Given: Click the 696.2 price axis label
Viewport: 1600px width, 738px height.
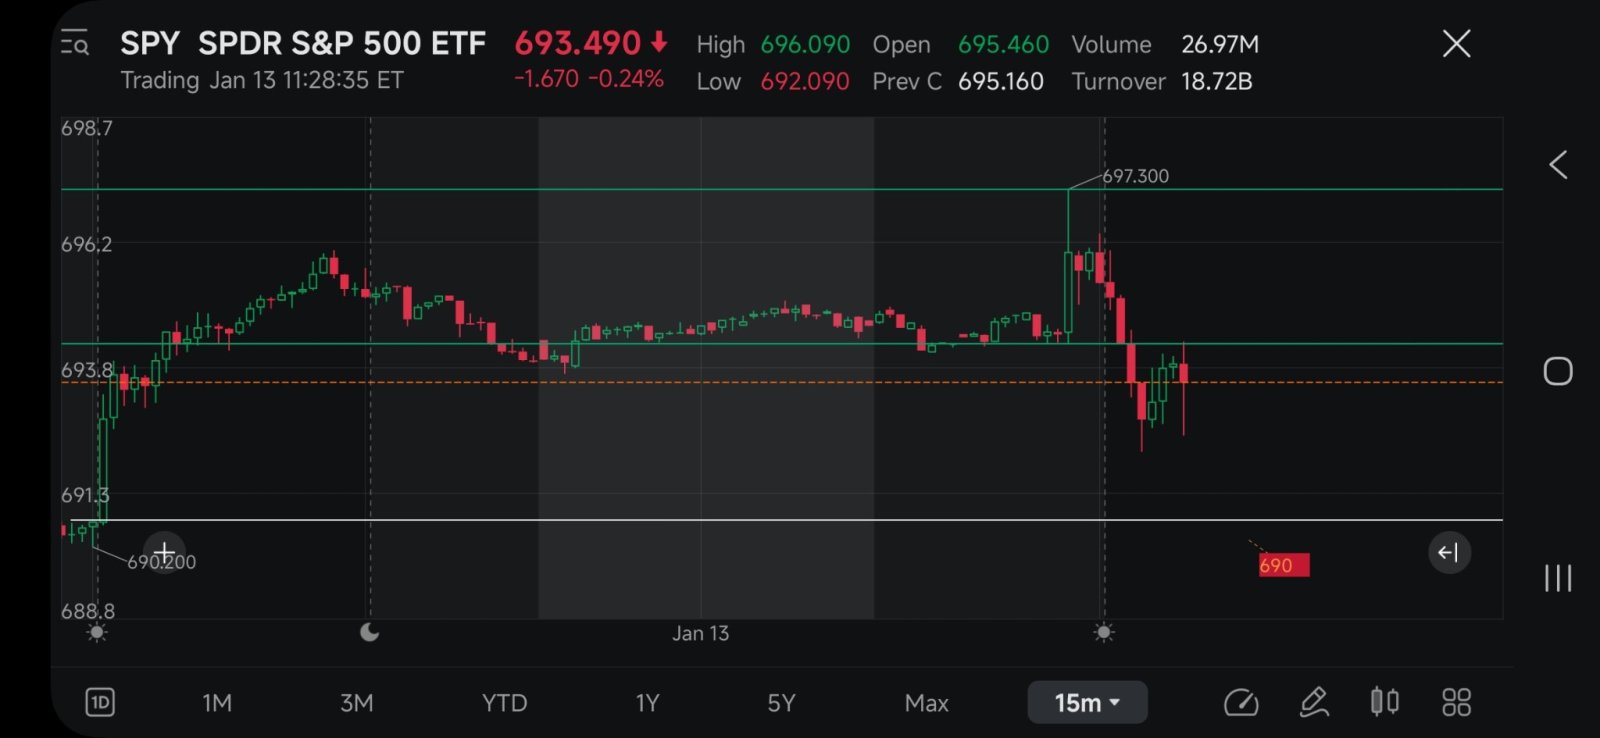Looking at the screenshot, I should coord(87,244).
